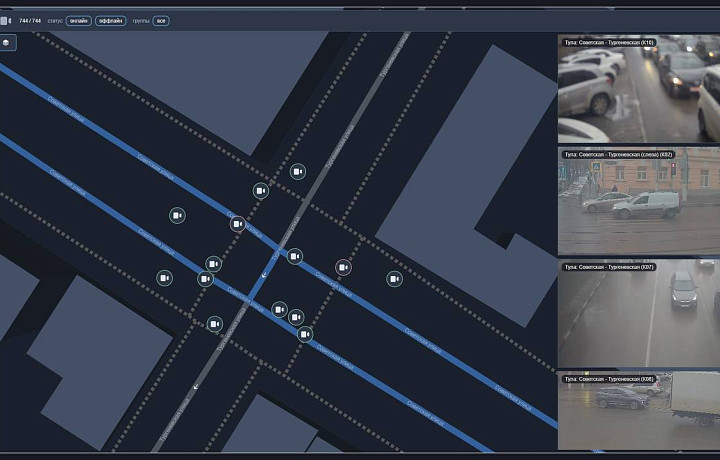Open the pink-ringed camera marker east of the intersection
Screen dimensions: 720x460
[343, 268]
